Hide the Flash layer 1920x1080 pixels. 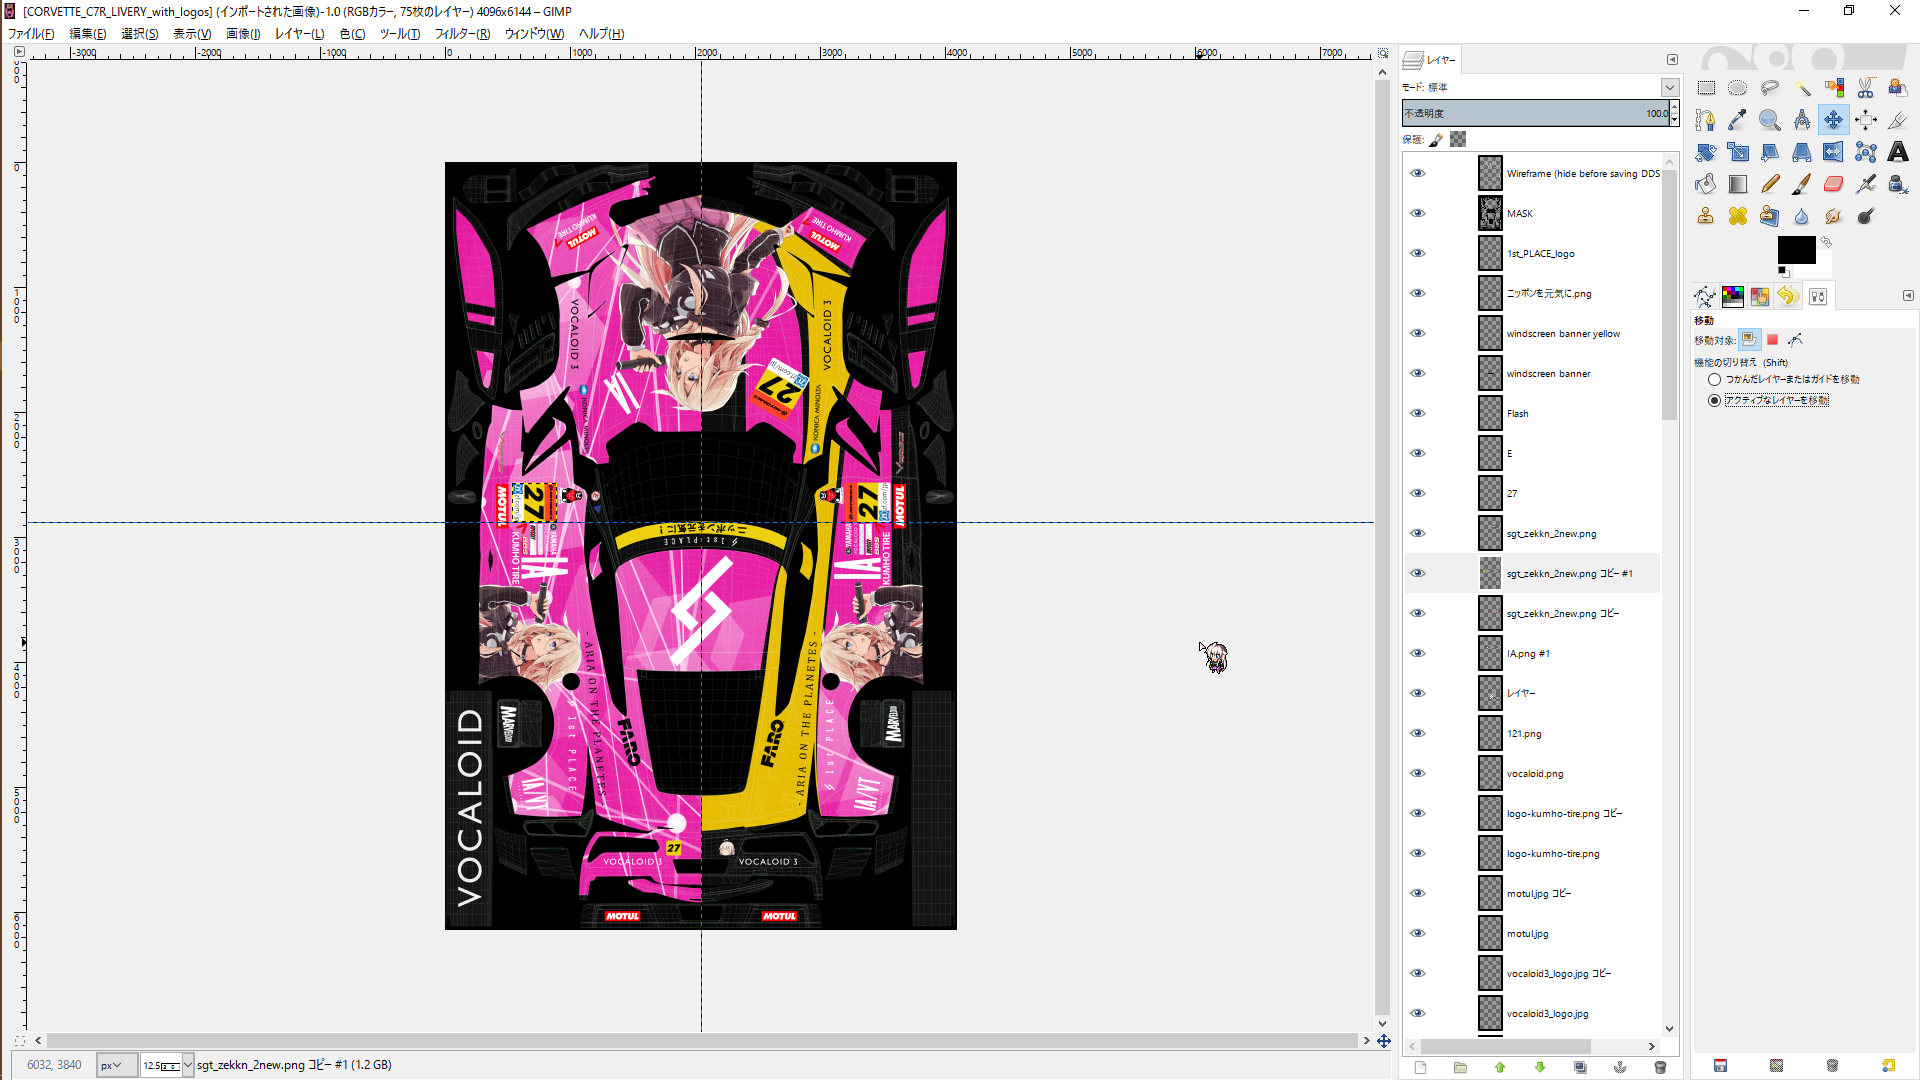point(1418,413)
